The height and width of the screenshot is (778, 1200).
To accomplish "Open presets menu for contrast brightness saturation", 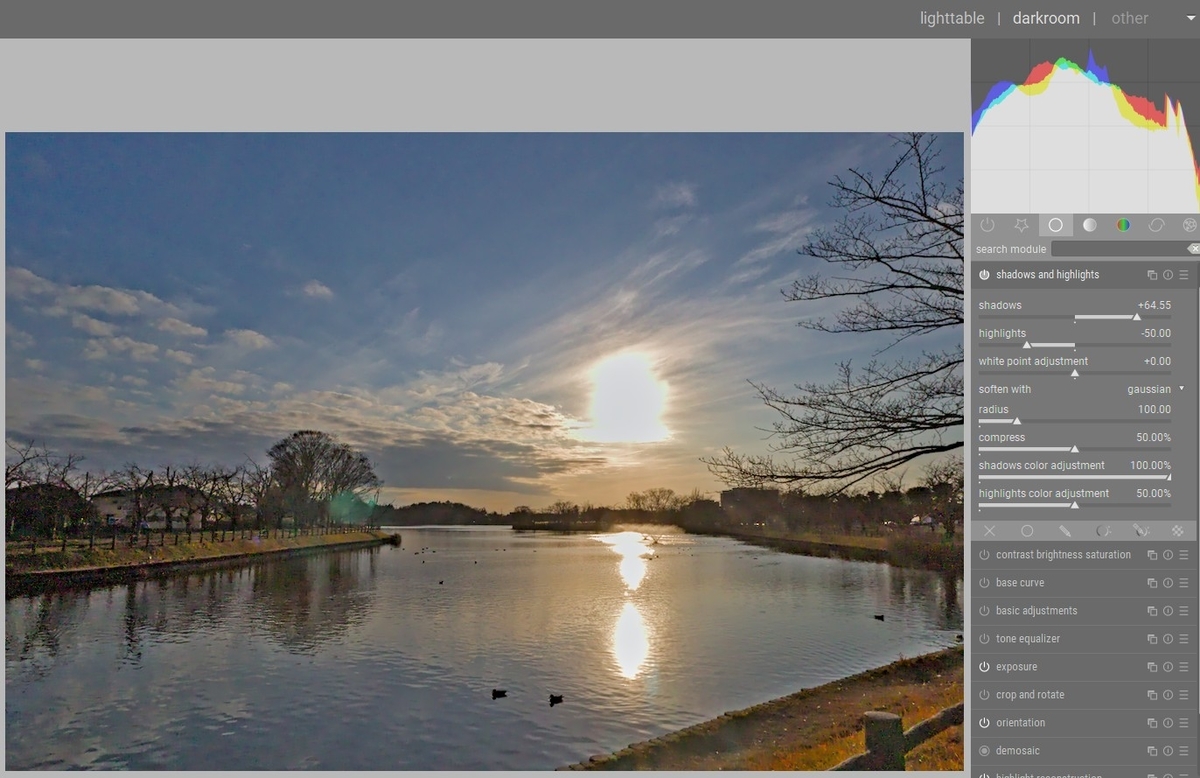I will tap(1184, 555).
